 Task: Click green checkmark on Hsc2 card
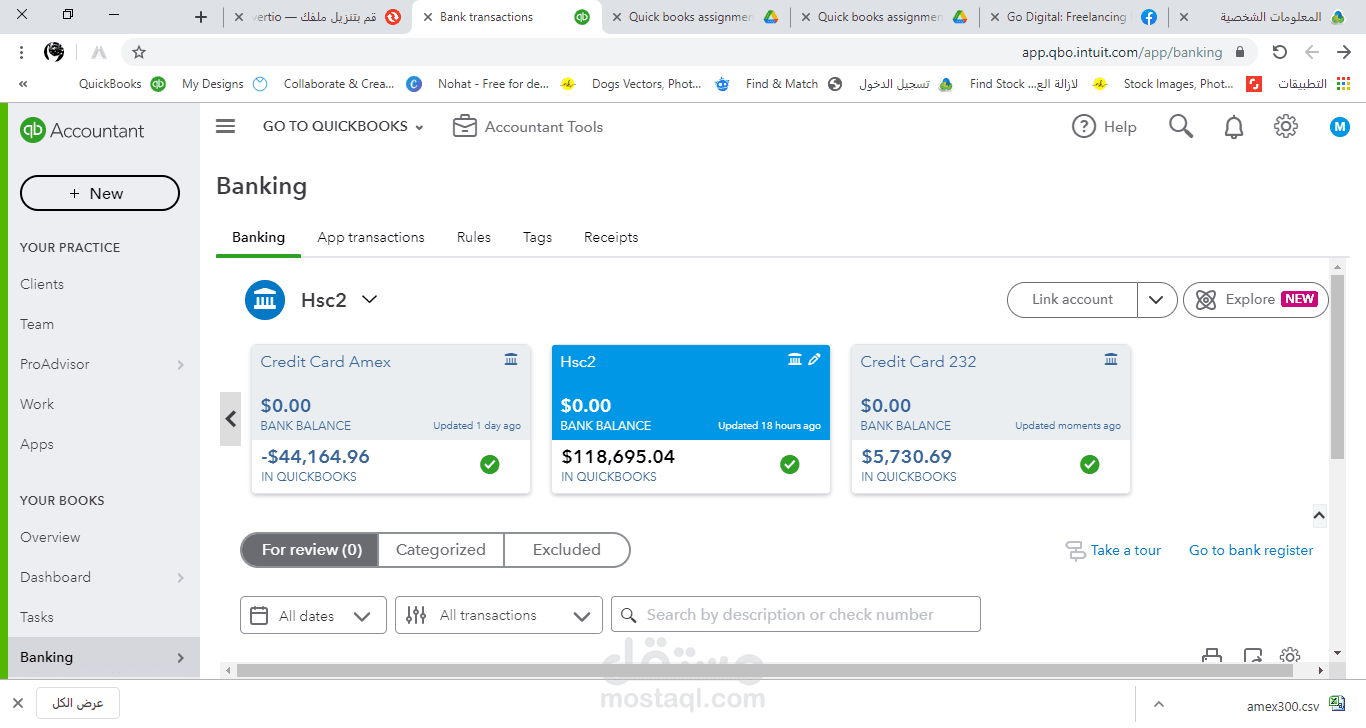(x=790, y=464)
